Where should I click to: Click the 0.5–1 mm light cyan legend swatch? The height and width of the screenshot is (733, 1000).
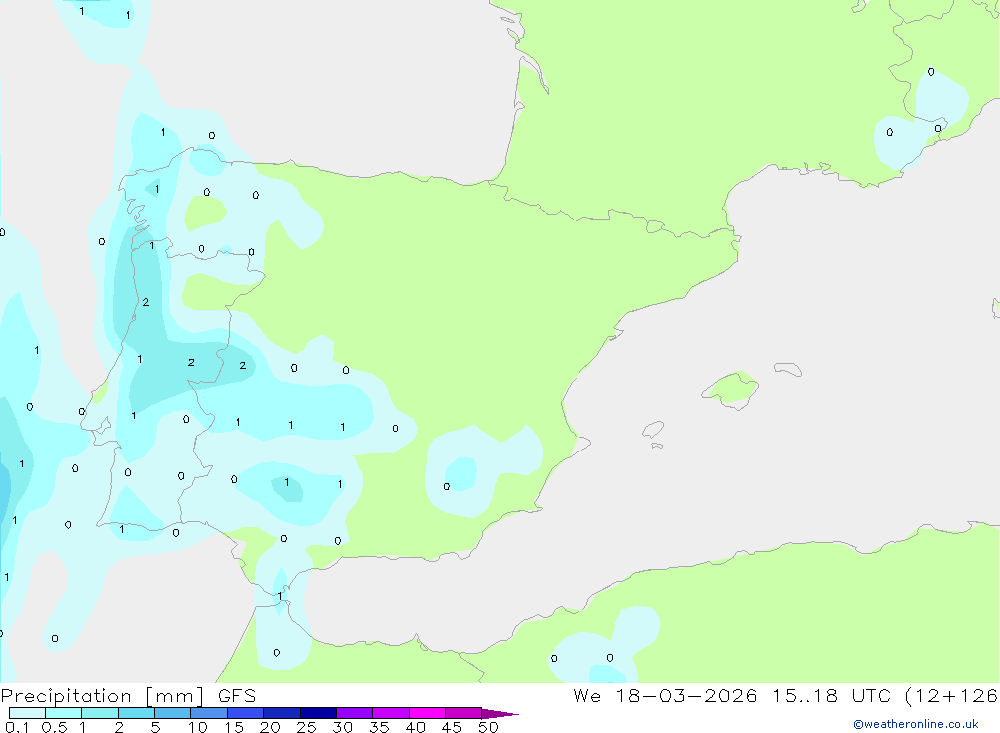pos(64,713)
